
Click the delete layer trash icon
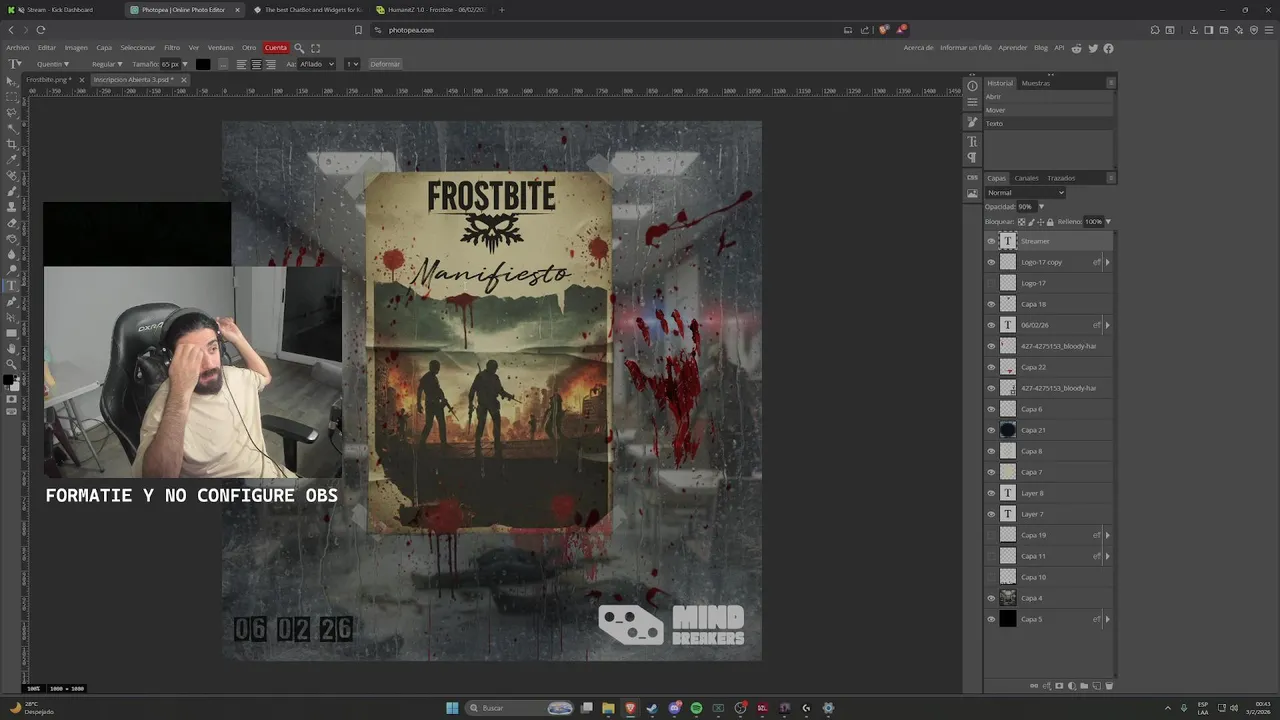1109,686
